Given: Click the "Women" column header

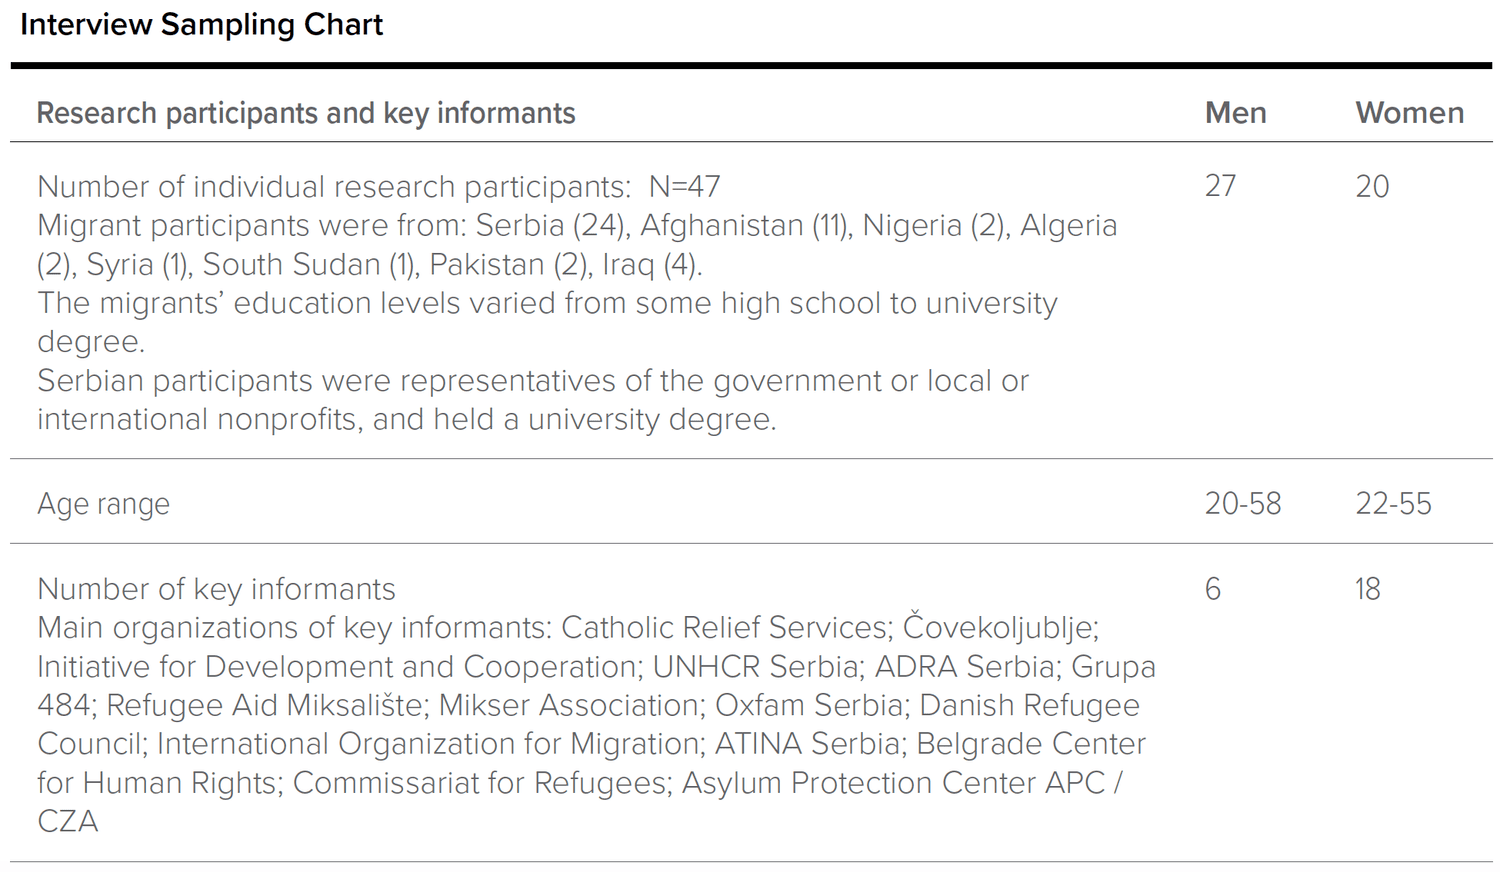Looking at the screenshot, I should pyautogui.click(x=1409, y=113).
